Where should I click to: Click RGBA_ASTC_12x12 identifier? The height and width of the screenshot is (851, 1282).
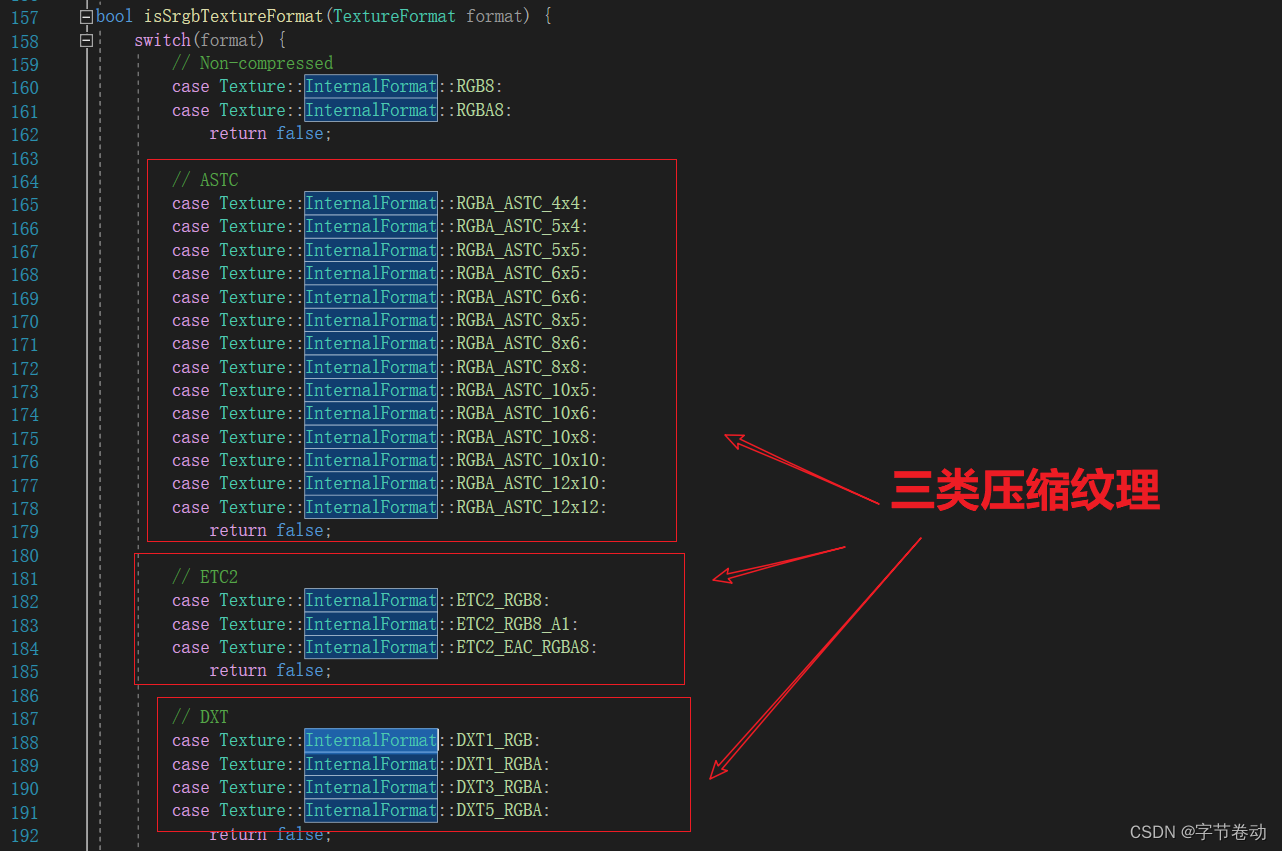pos(528,507)
